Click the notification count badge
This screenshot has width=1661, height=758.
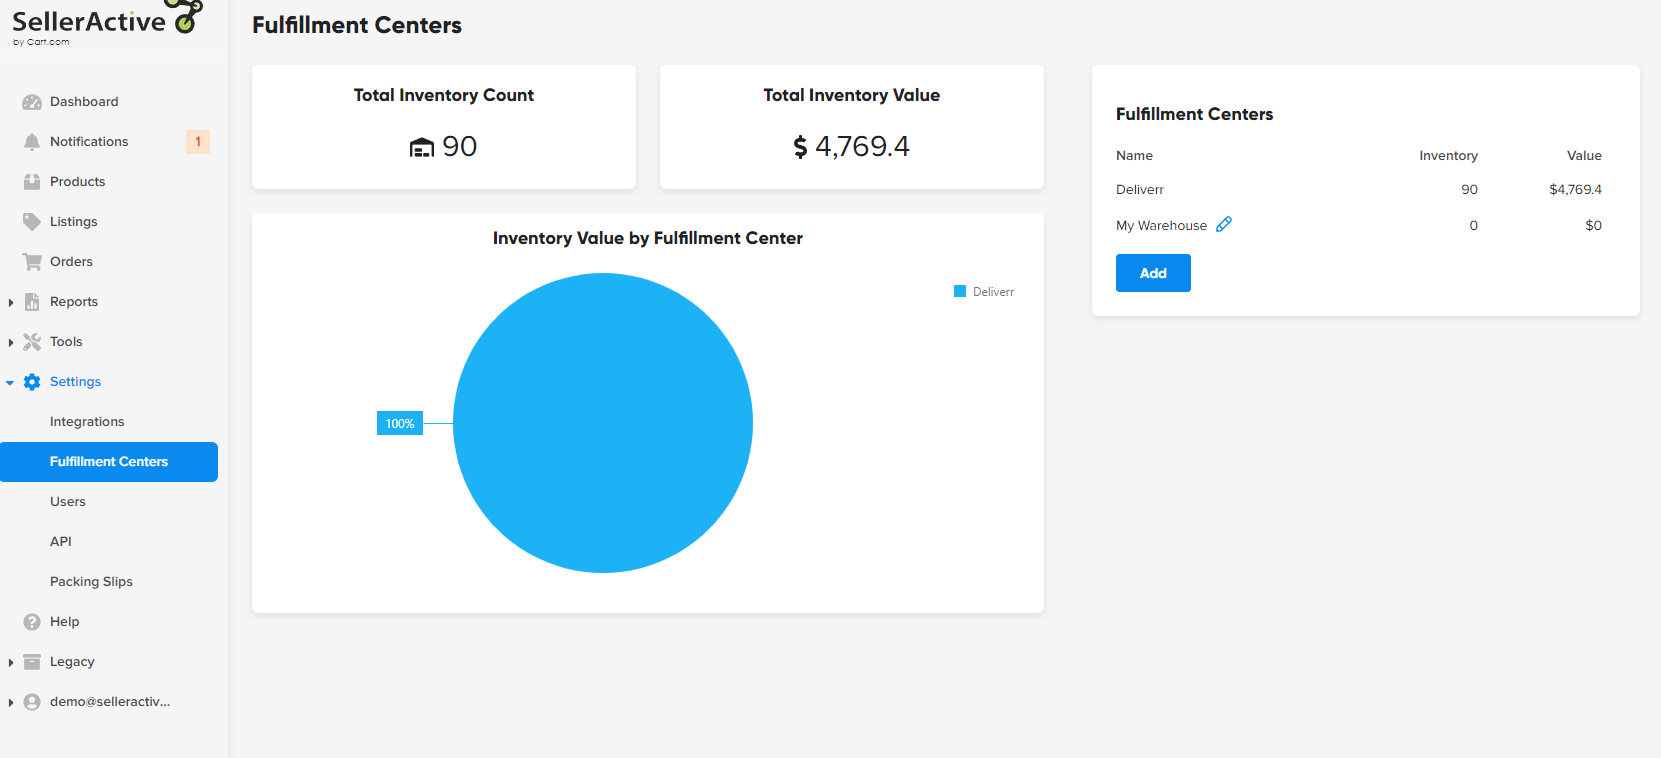198,142
